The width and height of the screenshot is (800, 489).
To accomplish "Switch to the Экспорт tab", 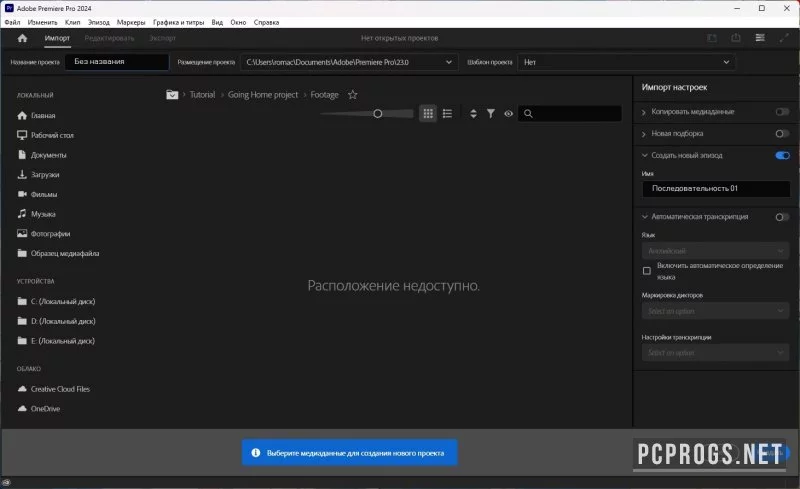I will pyautogui.click(x=162, y=38).
